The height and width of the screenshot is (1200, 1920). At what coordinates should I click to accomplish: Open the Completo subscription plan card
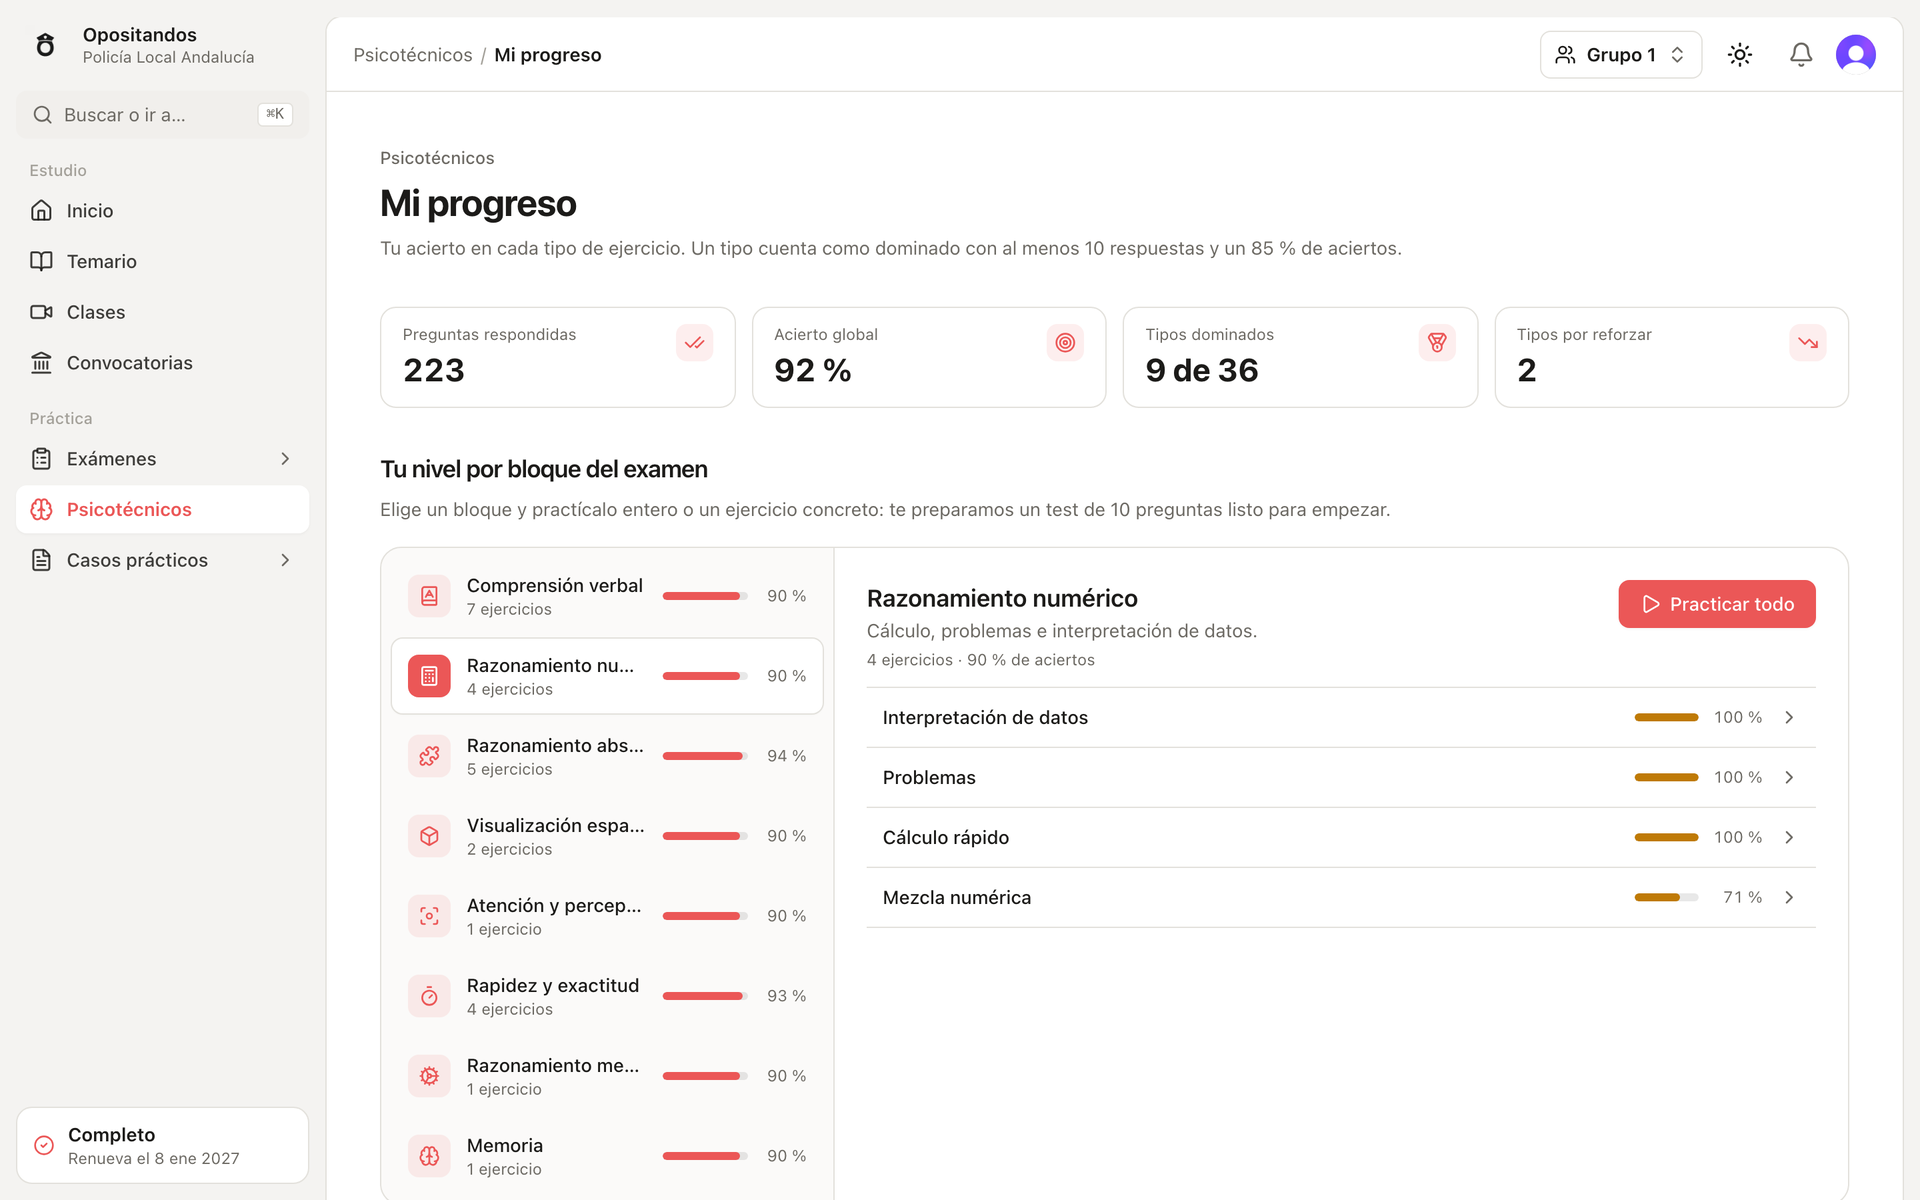162,1145
